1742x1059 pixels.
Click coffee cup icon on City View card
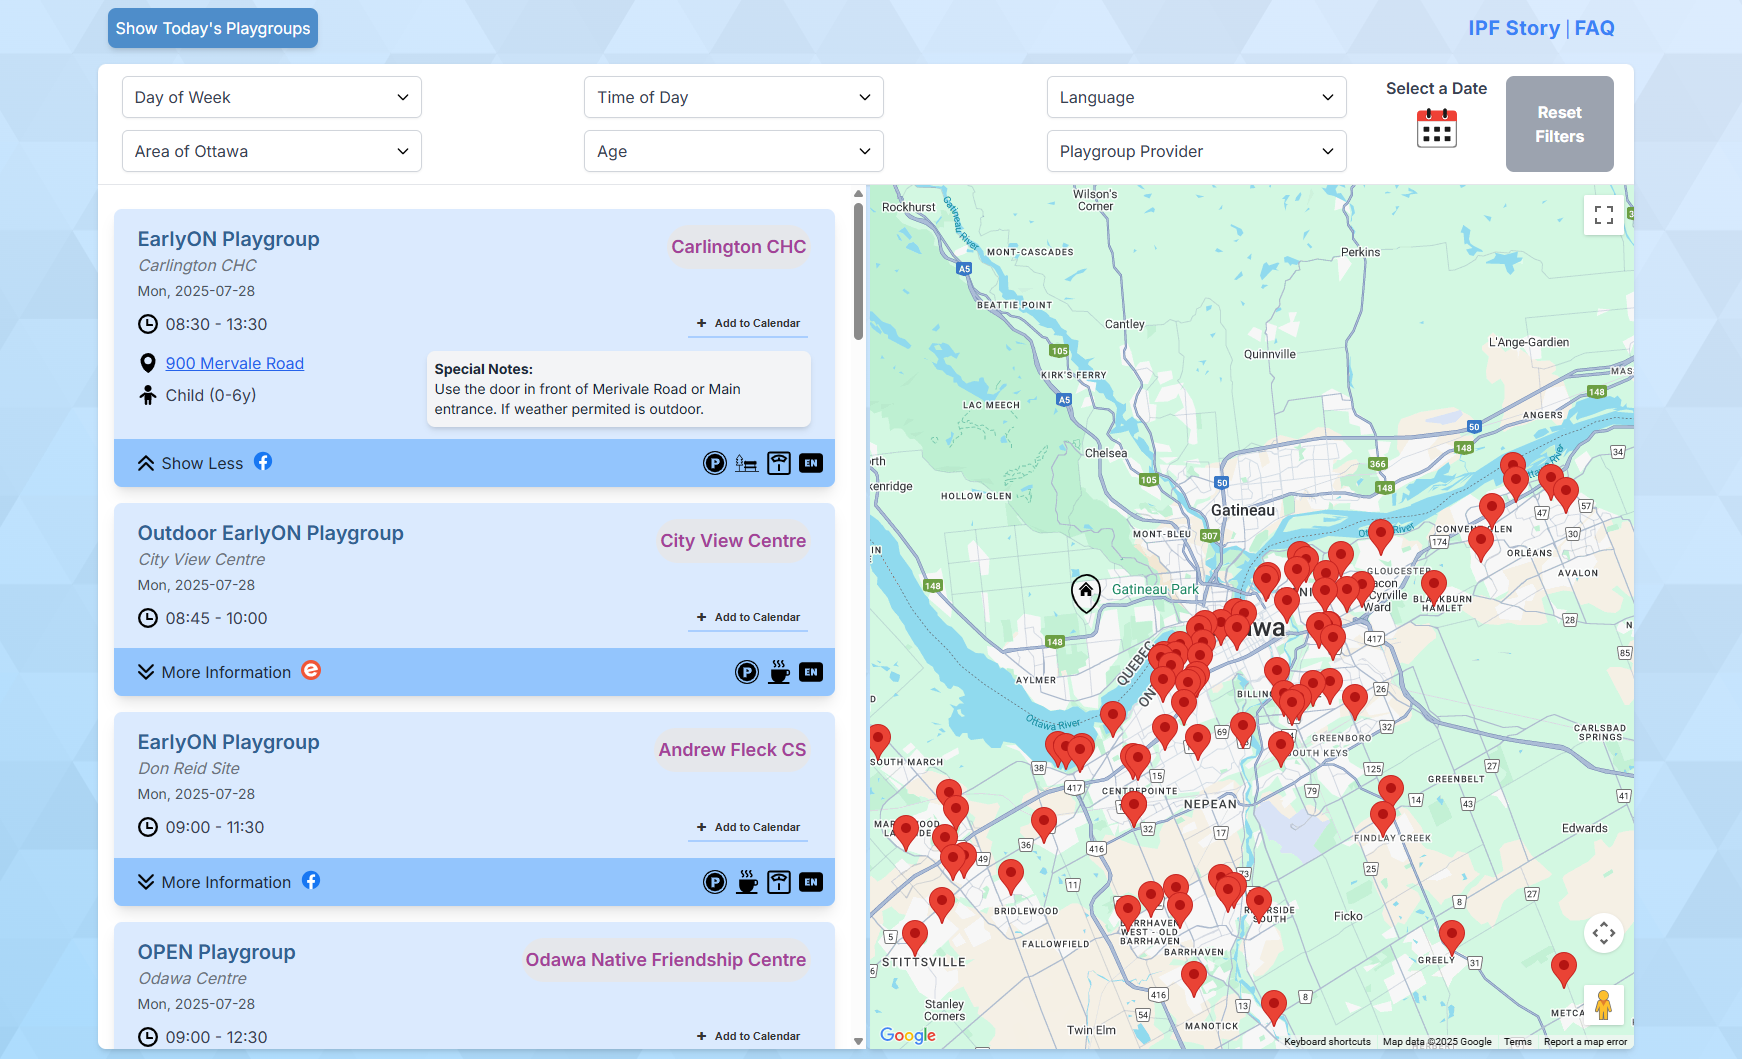click(x=779, y=672)
